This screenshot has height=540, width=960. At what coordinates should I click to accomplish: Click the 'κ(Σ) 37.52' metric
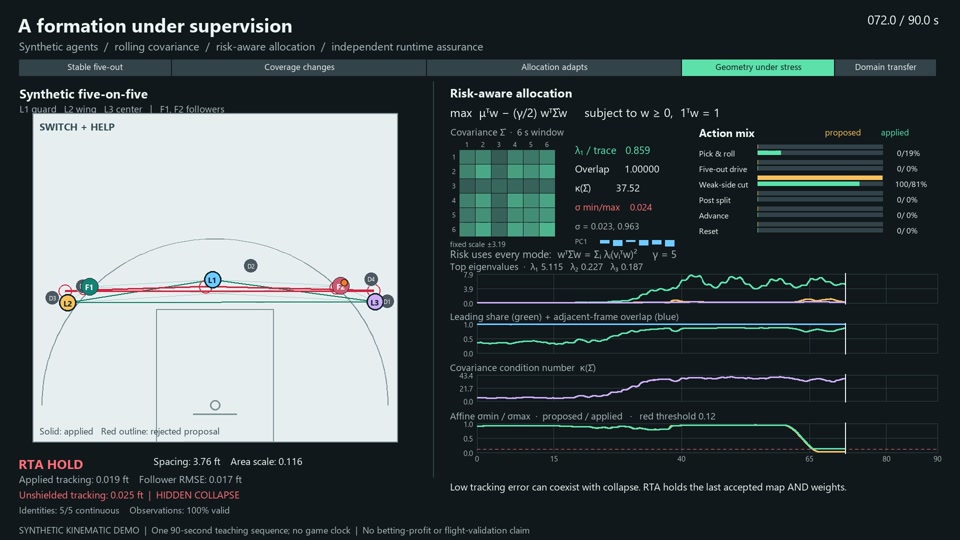(x=607, y=189)
